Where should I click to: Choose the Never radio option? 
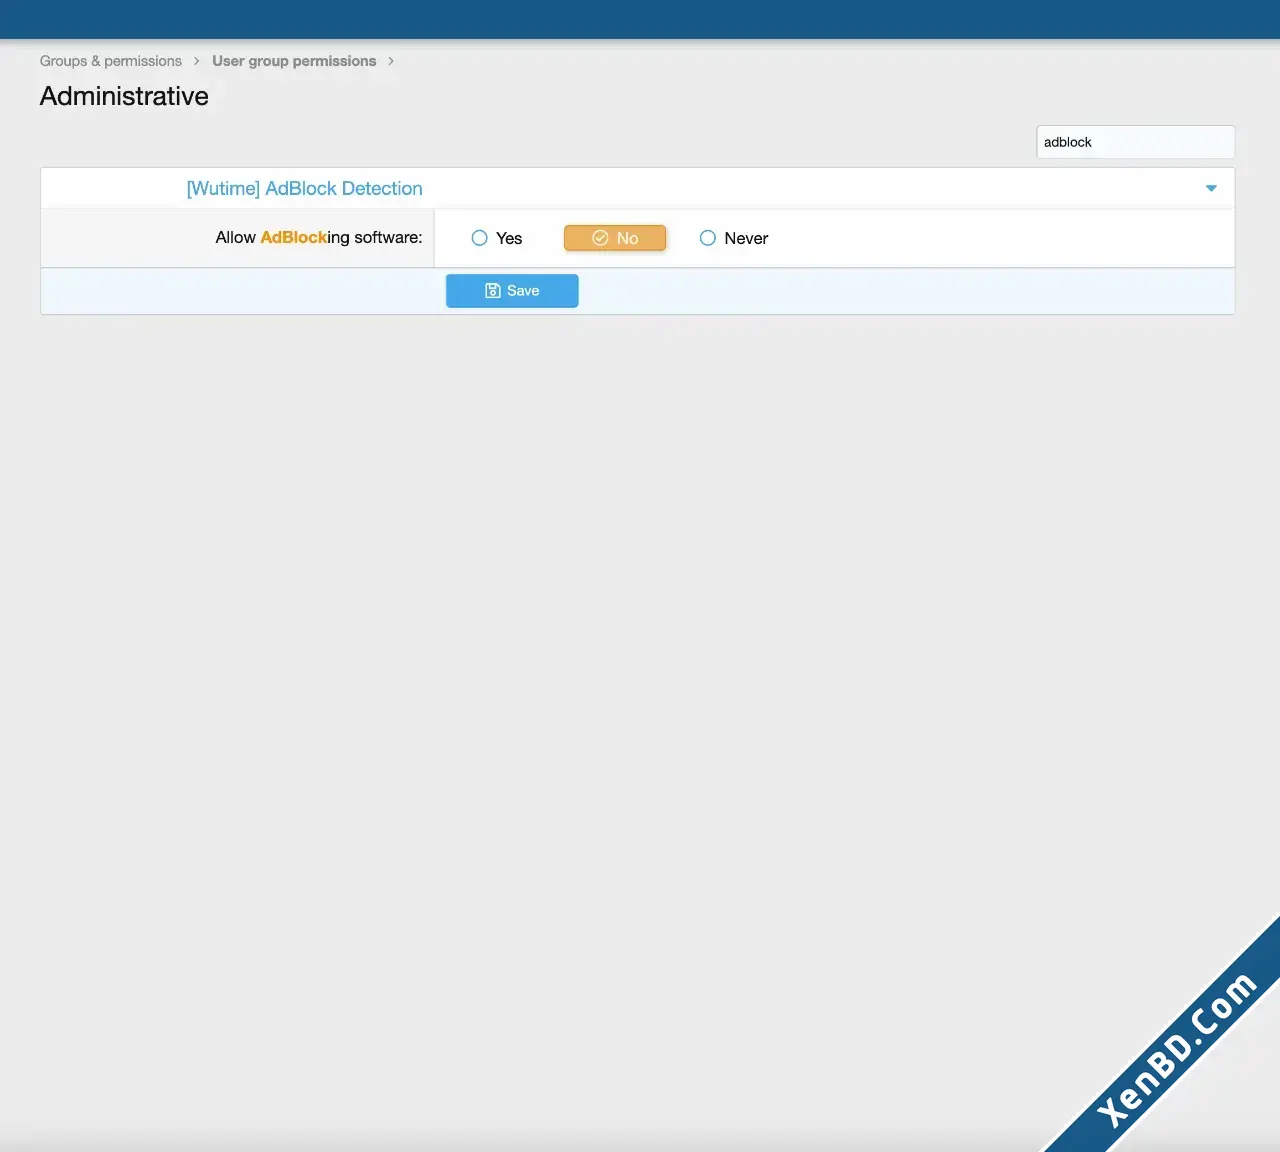click(x=734, y=238)
